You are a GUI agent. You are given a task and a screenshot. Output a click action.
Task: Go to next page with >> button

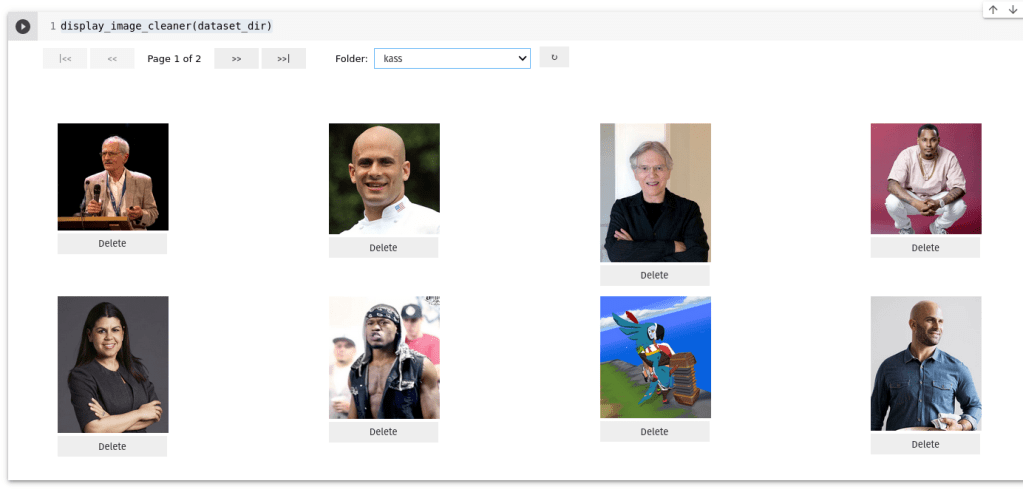pyautogui.click(x=236, y=59)
